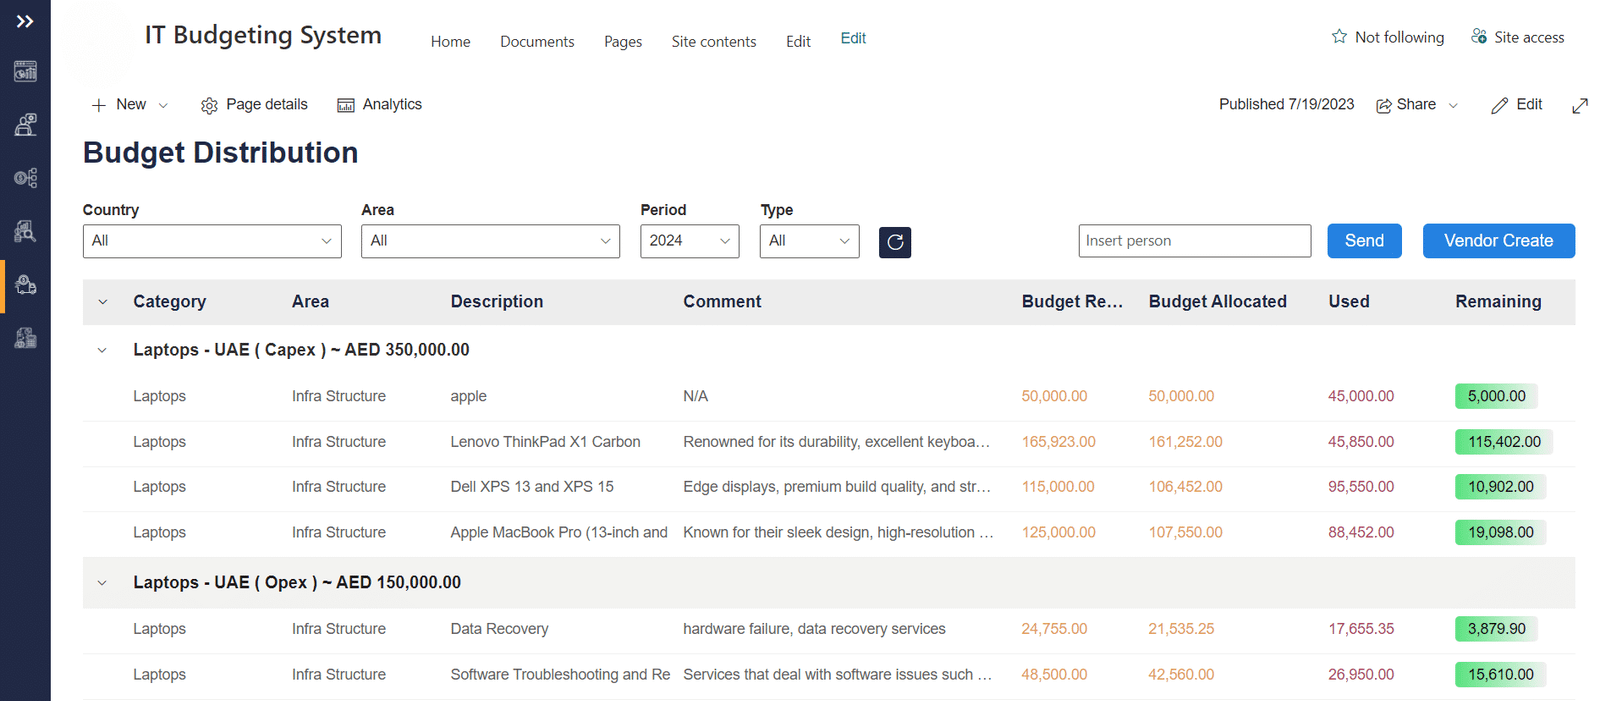Click the plus icon next to New
Screen dimensions: 1600x701
coord(98,105)
